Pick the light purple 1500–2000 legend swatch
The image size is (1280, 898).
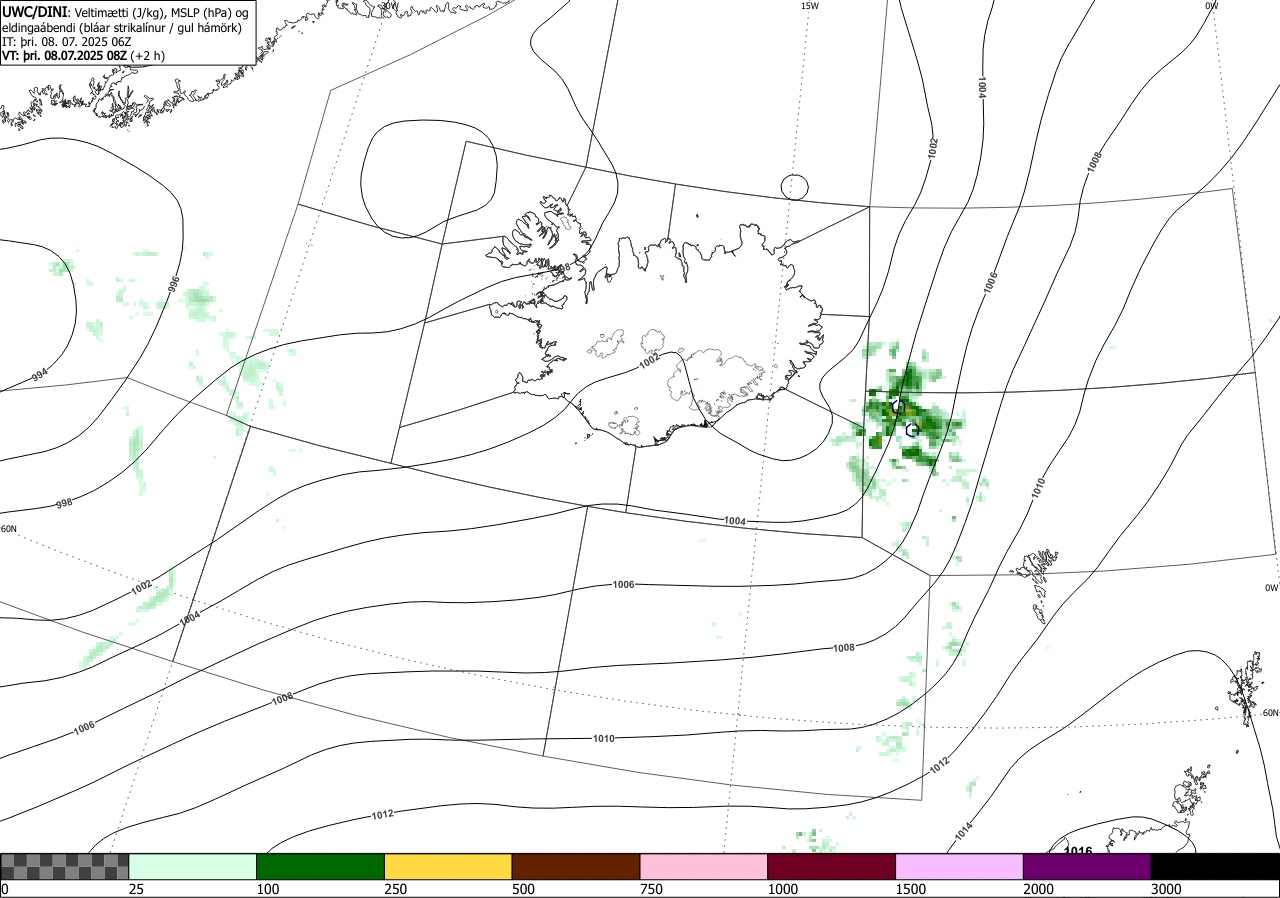960,866
